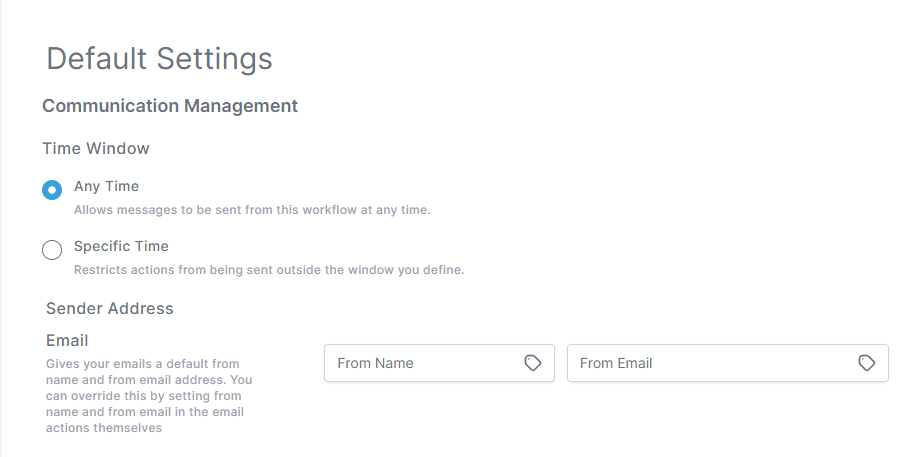
Task: Click the 'Restricts actions from being sent' description
Action: pyautogui.click(x=269, y=270)
